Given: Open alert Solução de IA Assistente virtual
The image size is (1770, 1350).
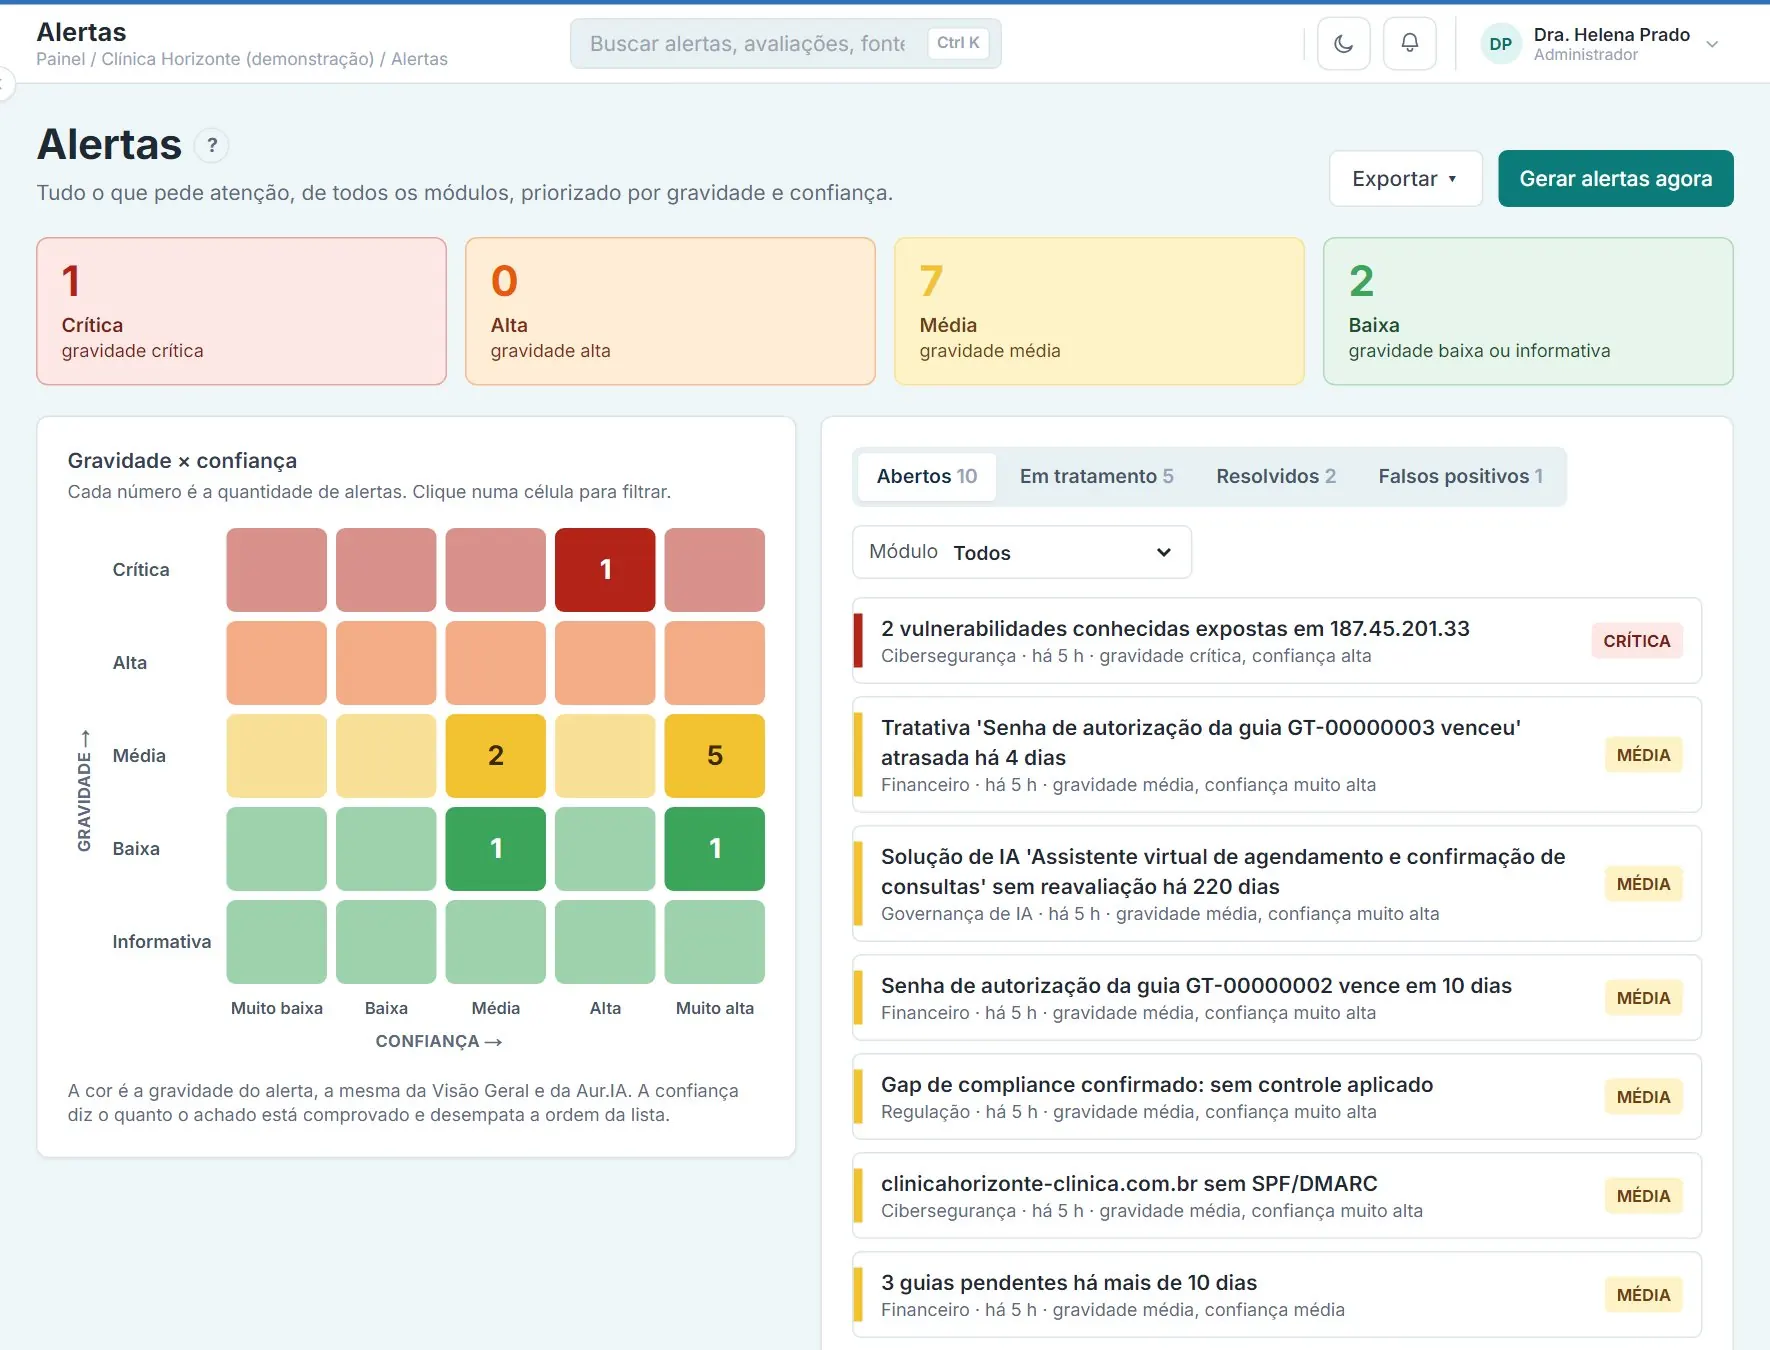Looking at the screenshot, I should click(x=1277, y=884).
